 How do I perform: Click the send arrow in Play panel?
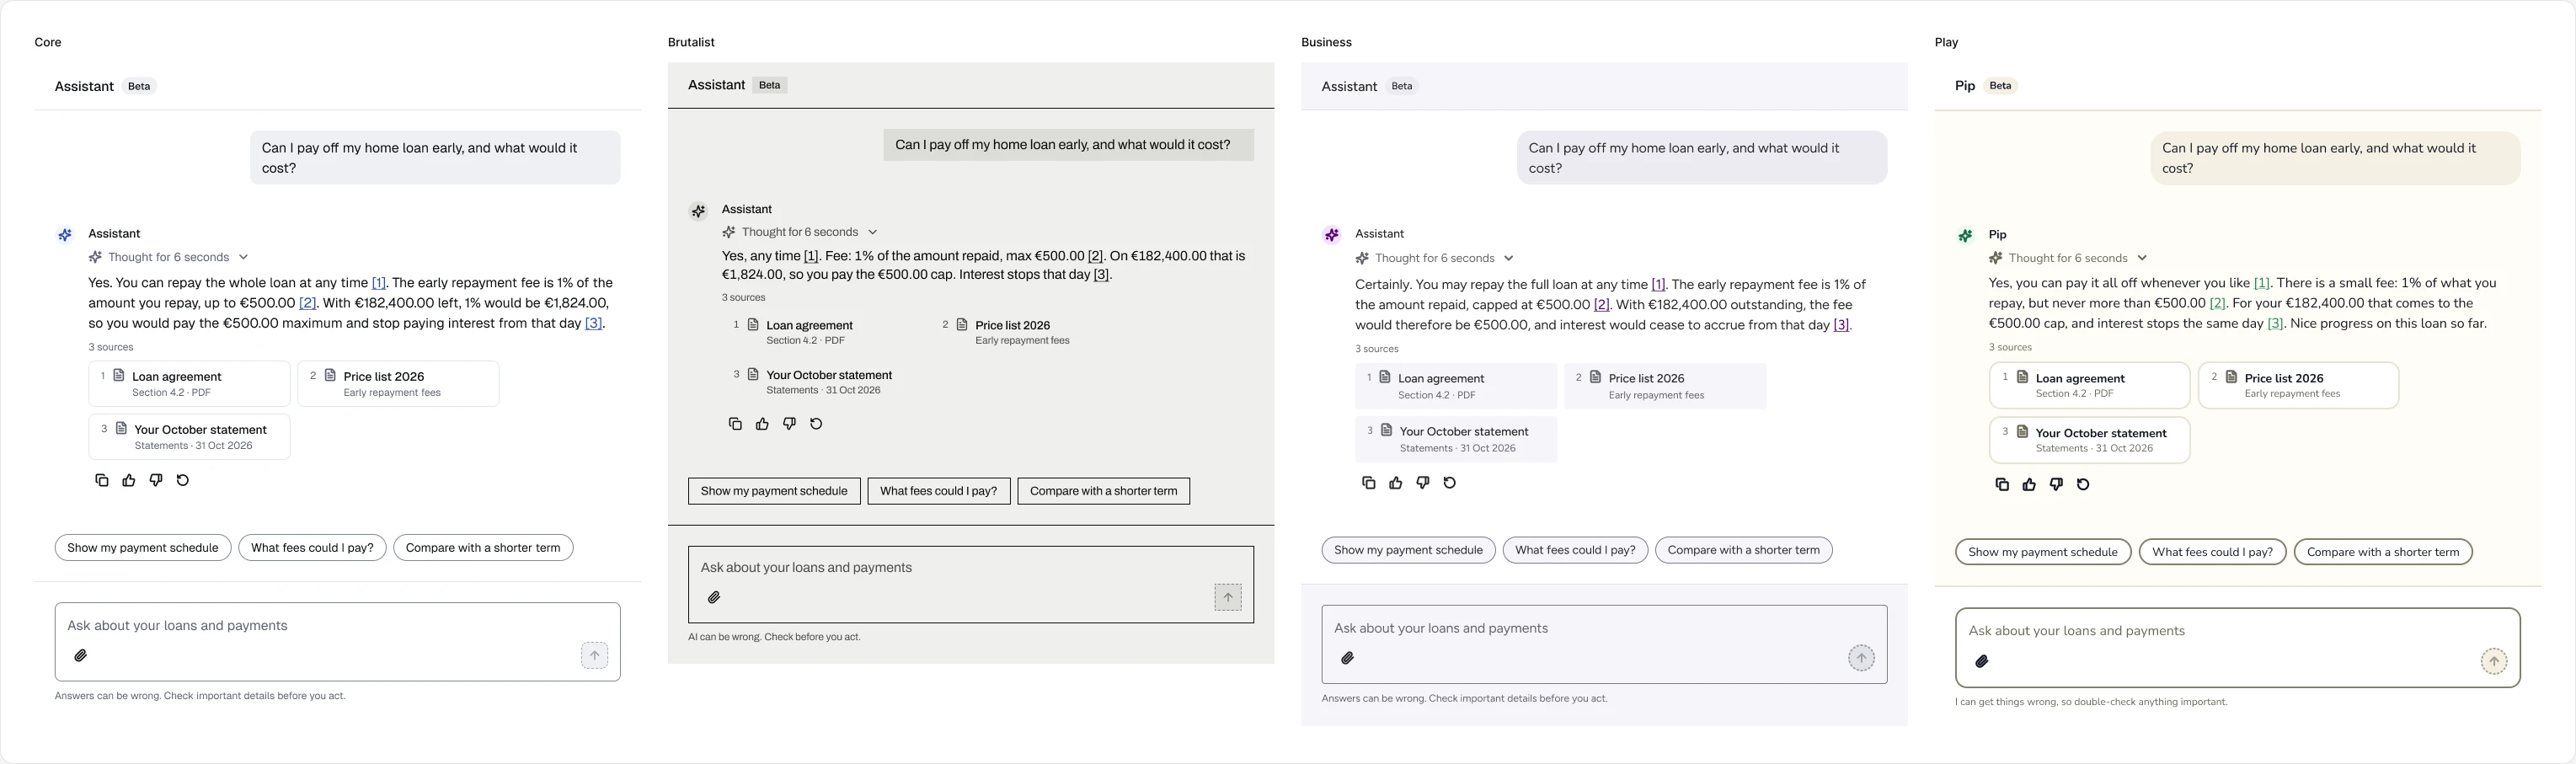[x=2494, y=661]
